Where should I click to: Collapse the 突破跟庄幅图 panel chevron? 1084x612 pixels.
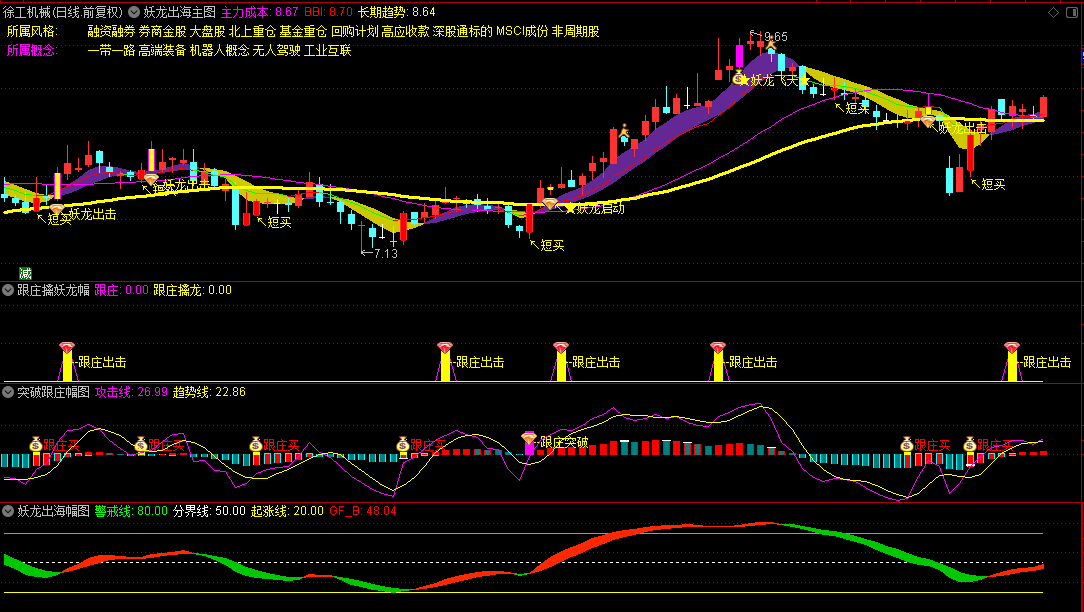click(8, 392)
